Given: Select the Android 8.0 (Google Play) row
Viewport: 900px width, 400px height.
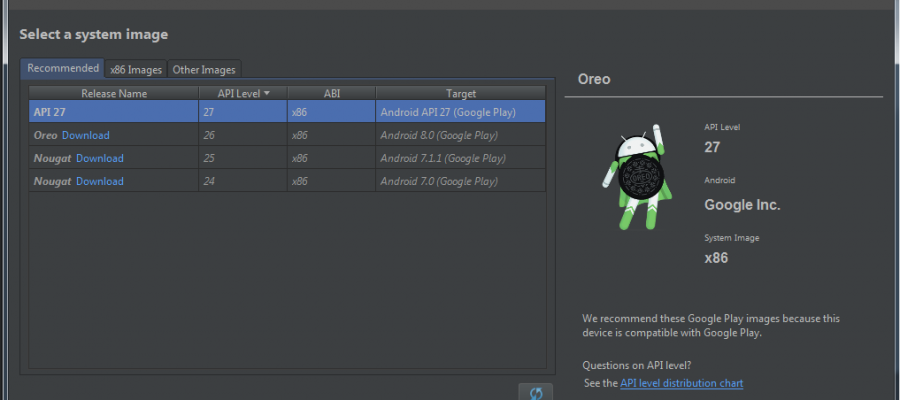Looking at the screenshot, I should (x=439, y=135).
